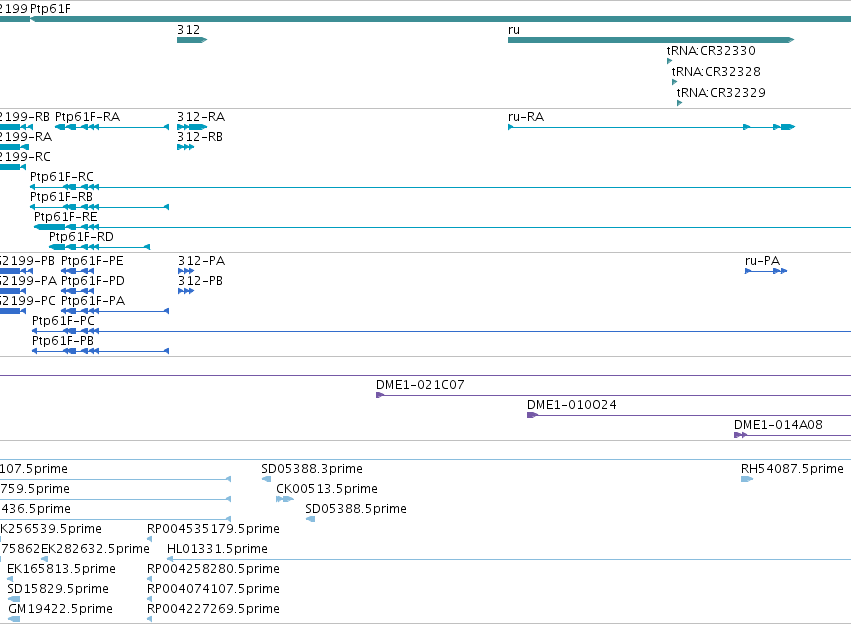
Task: Click EST EK165813.5prime
Action: 61,569
